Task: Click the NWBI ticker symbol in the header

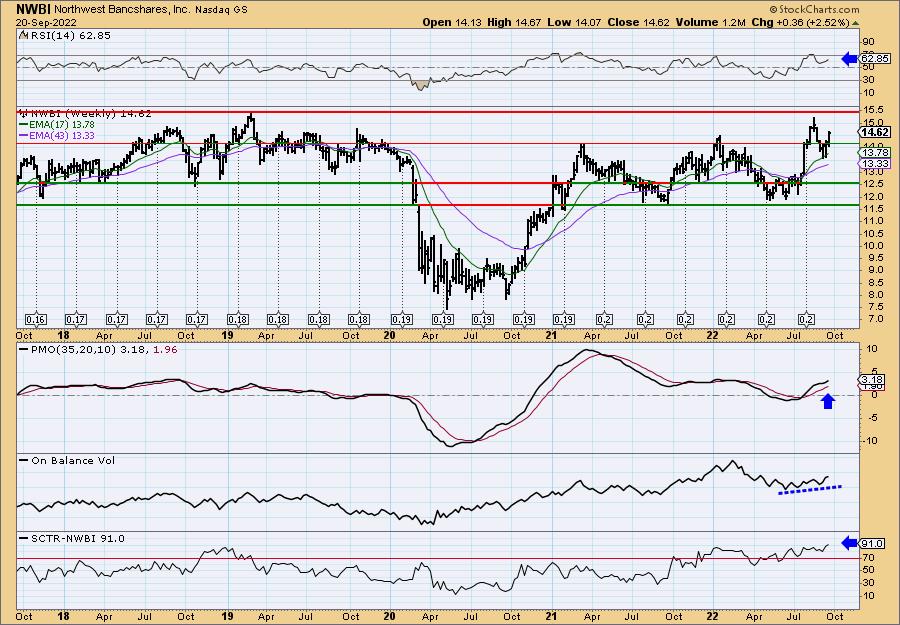Action: point(33,9)
